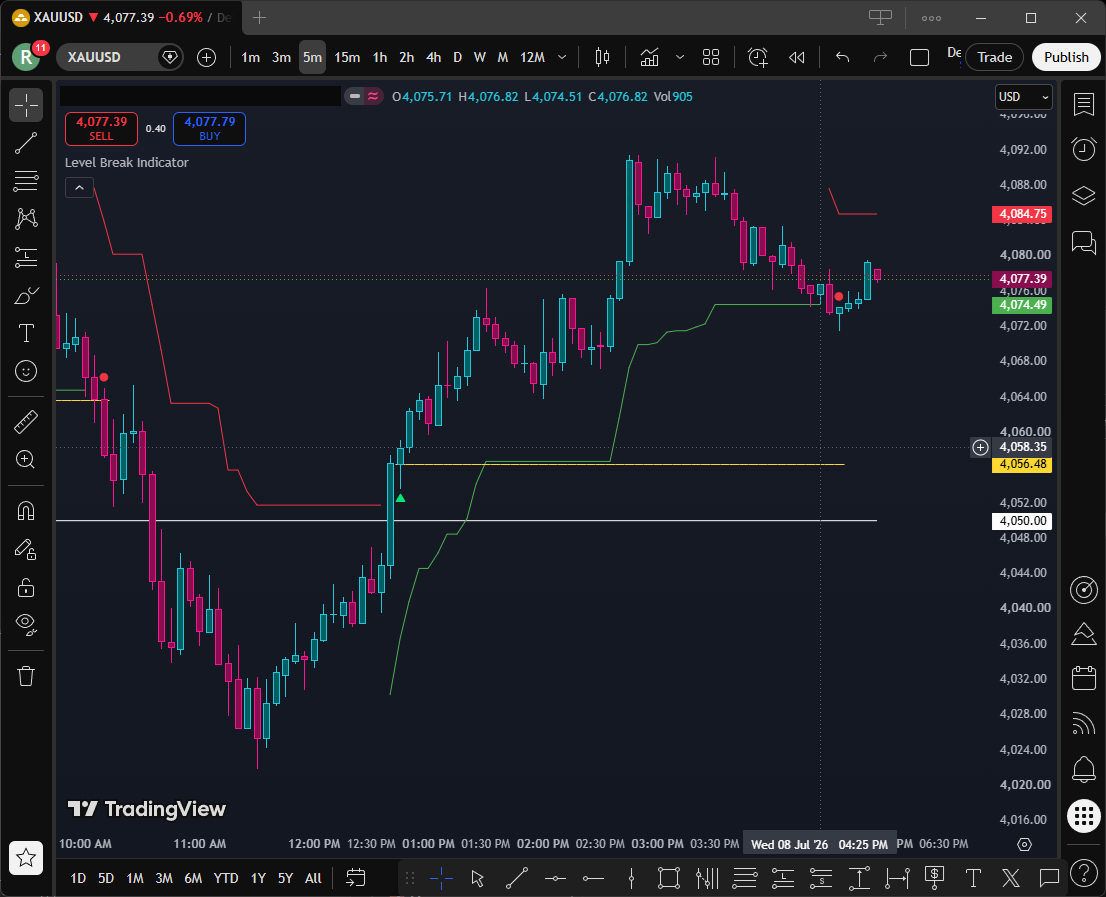
Task: Open the user profile avatar menu
Action: coord(26,57)
